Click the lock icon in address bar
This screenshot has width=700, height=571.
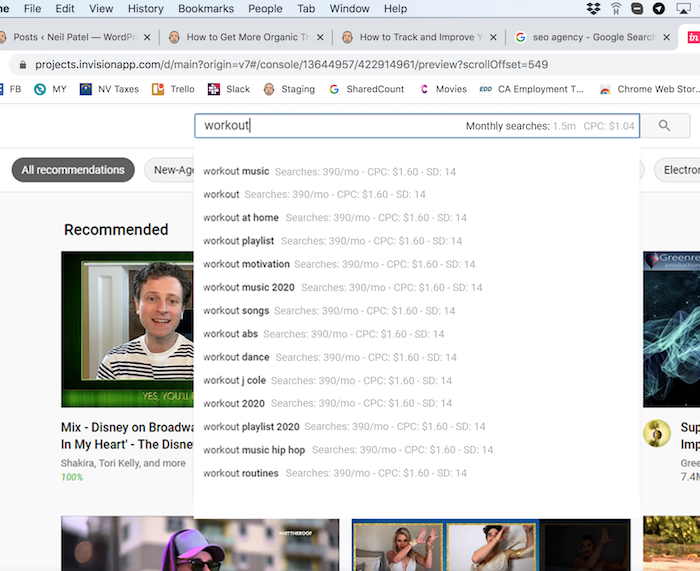coord(23,65)
